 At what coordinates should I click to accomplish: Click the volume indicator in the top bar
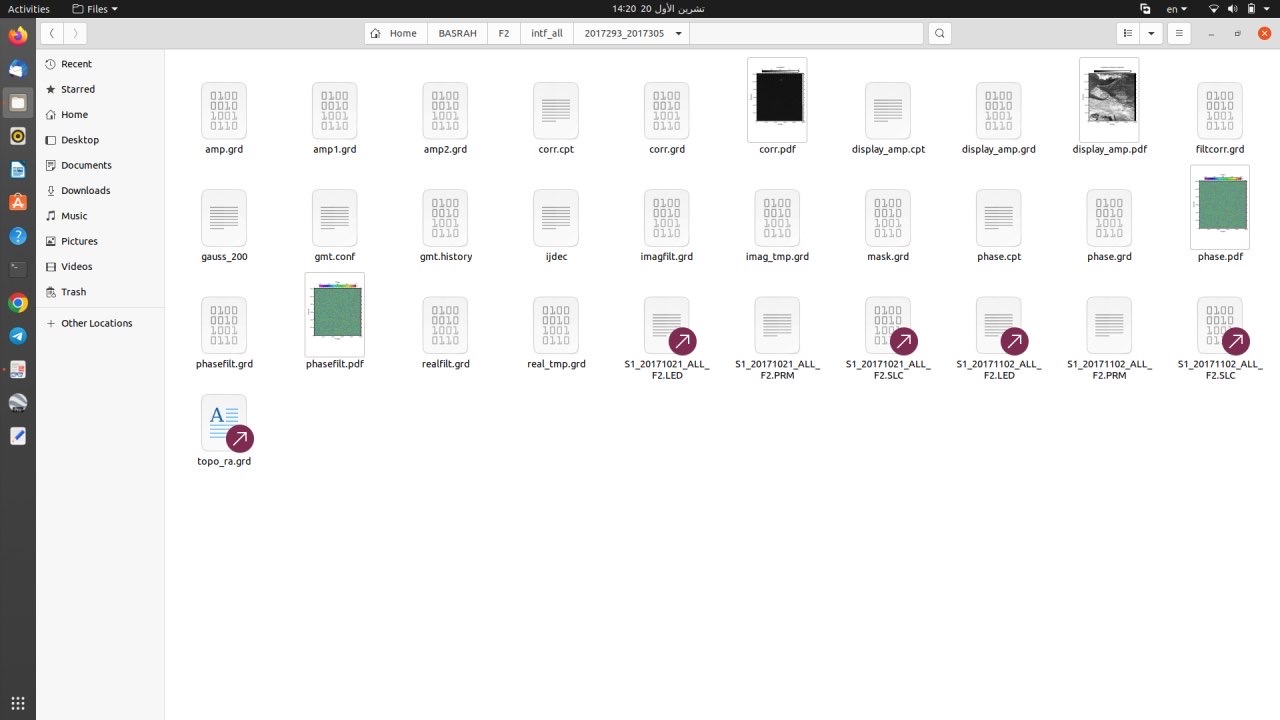point(1232,8)
